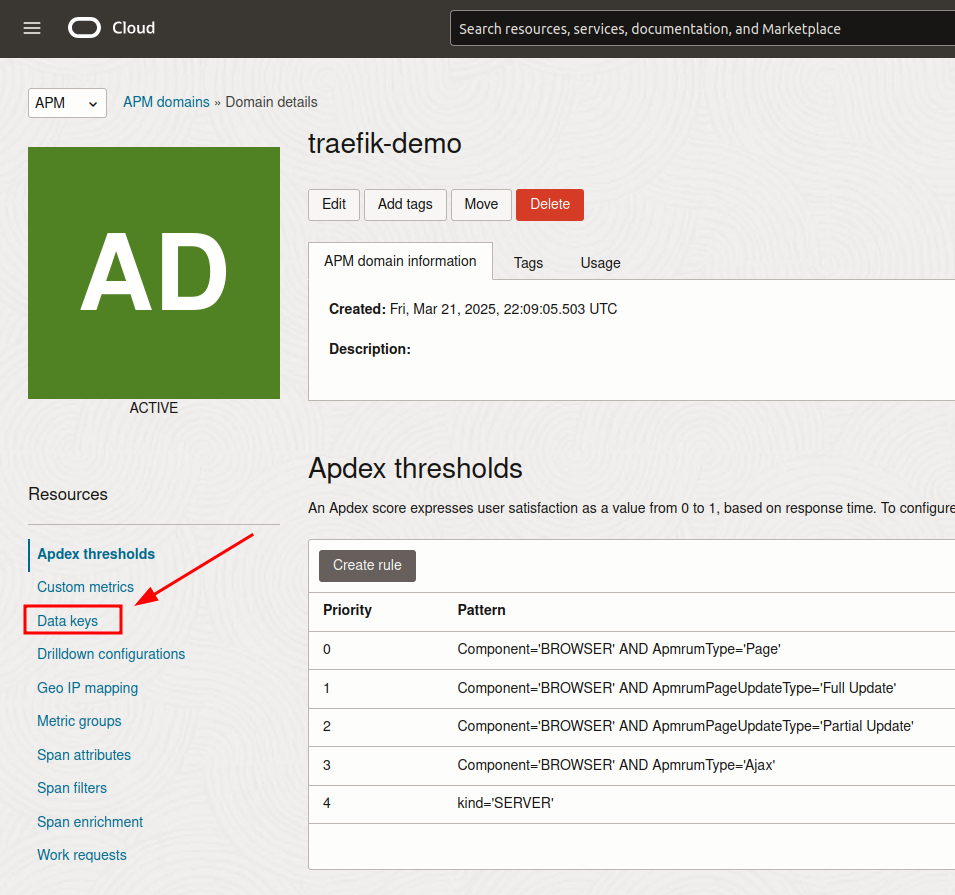Open Custom metrics resource link
This screenshot has width=955, height=895.
click(85, 587)
